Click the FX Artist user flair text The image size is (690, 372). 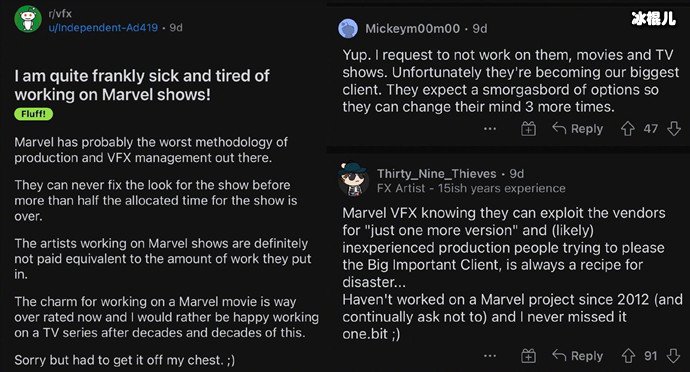[471, 188]
